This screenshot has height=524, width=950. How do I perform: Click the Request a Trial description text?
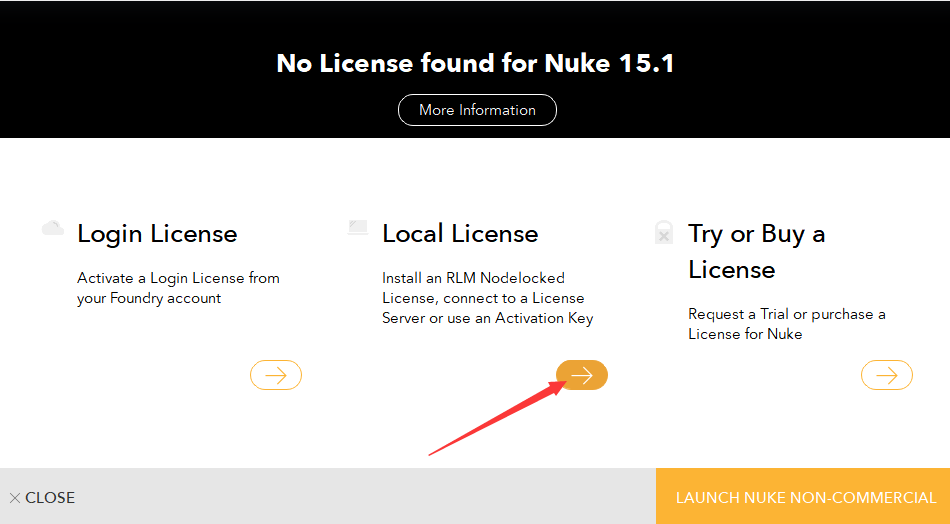point(786,324)
